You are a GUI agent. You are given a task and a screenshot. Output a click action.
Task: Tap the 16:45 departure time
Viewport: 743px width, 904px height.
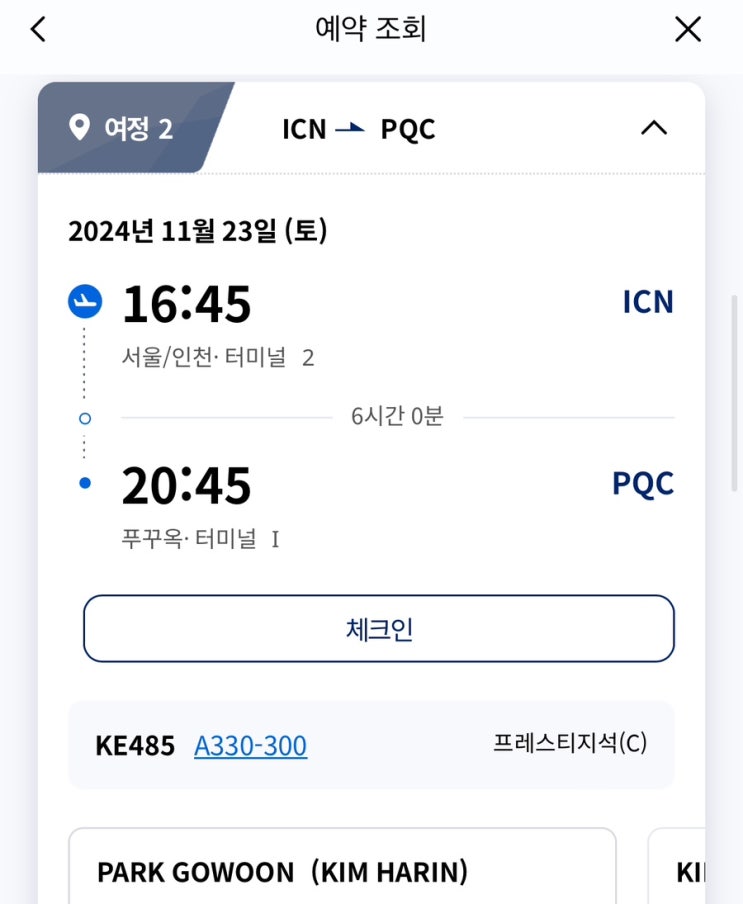186,304
